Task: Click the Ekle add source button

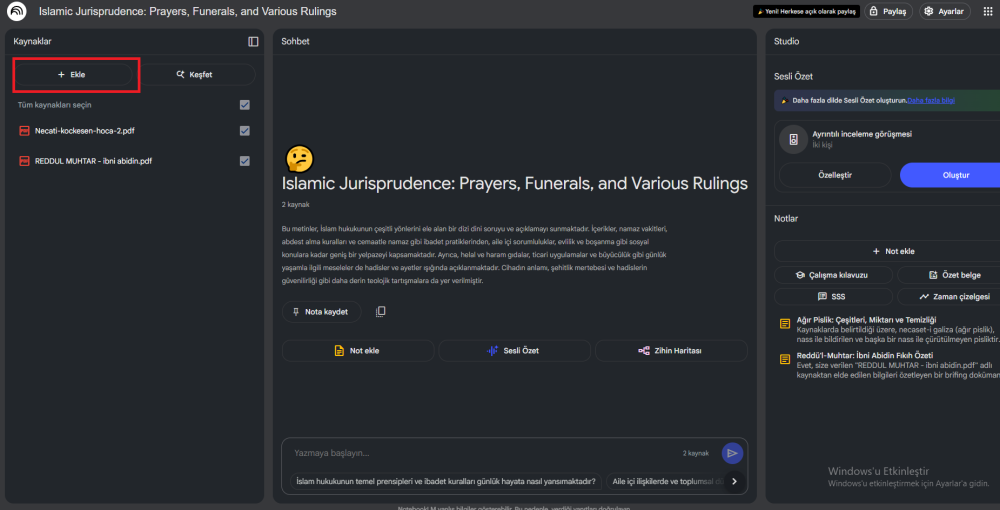Action: [72, 75]
